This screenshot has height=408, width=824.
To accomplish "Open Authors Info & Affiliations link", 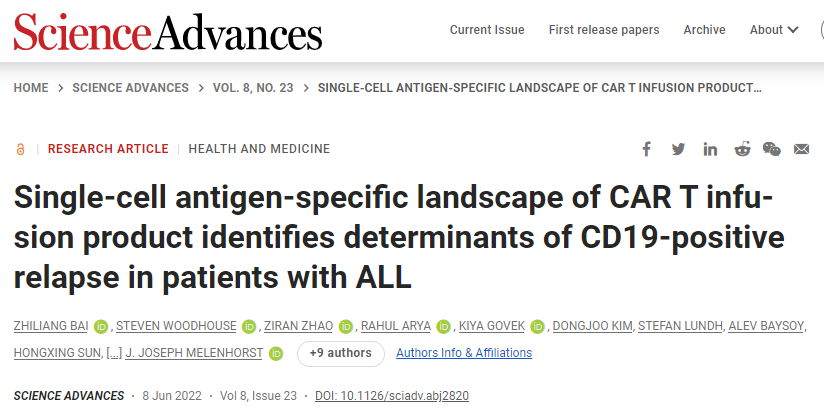I will pyautogui.click(x=464, y=353).
